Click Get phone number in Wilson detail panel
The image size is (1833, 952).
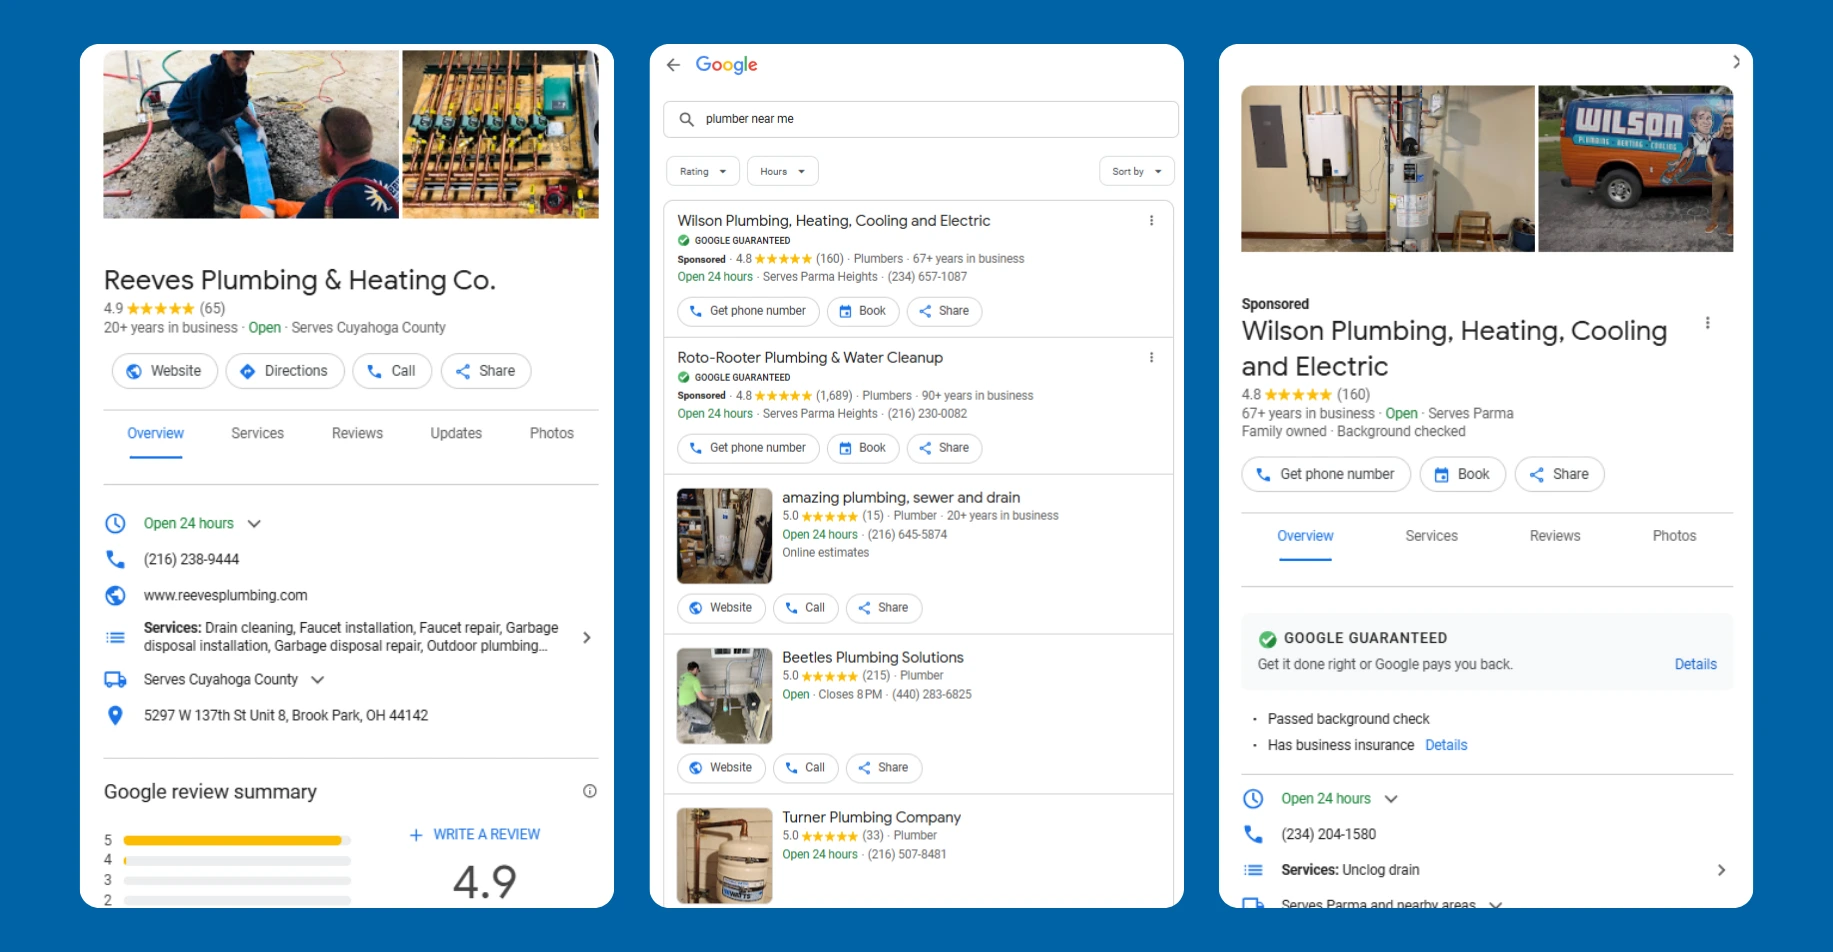[1326, 474]
